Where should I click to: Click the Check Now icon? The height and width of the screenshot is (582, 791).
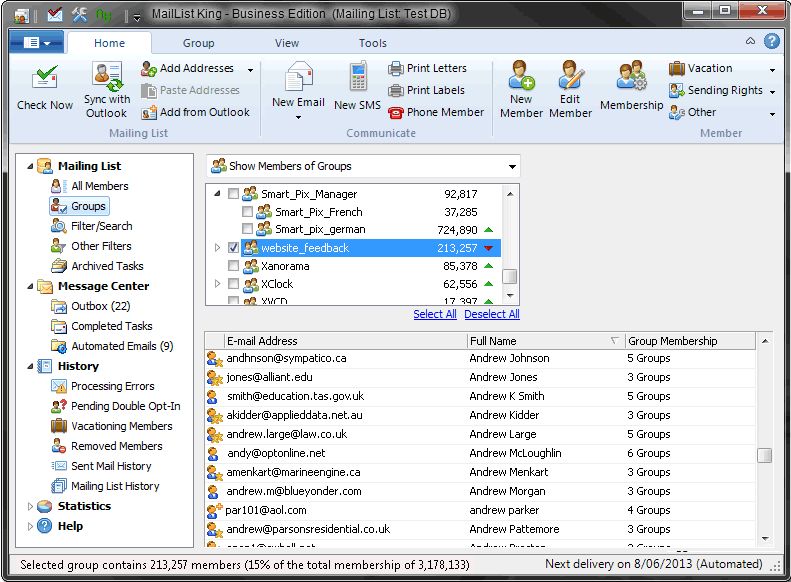(x=45, y=78)
